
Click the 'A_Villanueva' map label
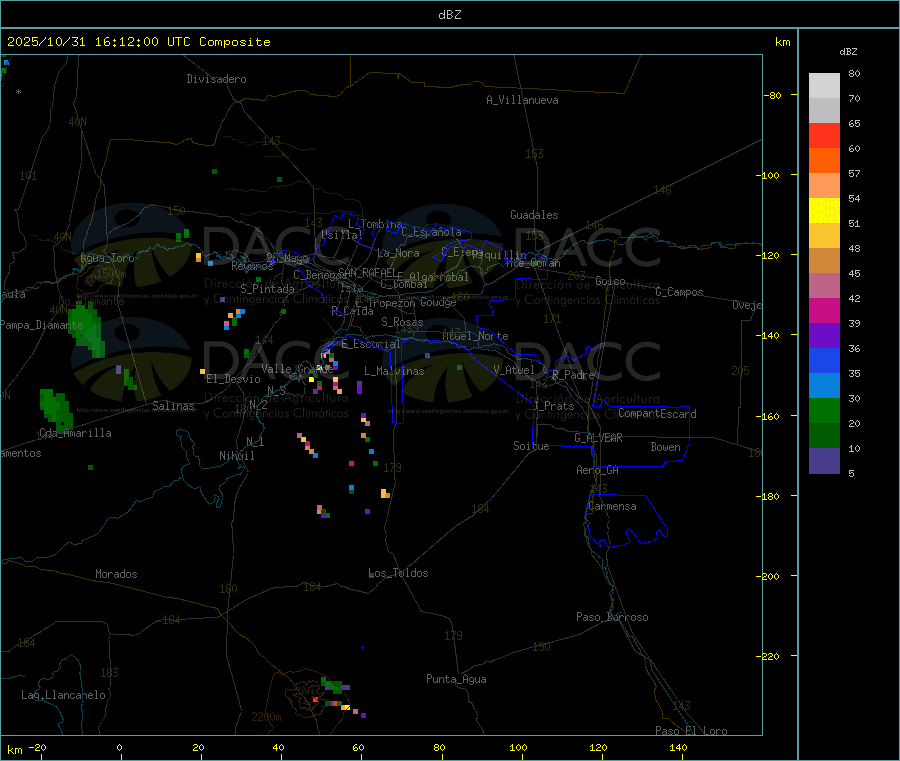(522, 100)
